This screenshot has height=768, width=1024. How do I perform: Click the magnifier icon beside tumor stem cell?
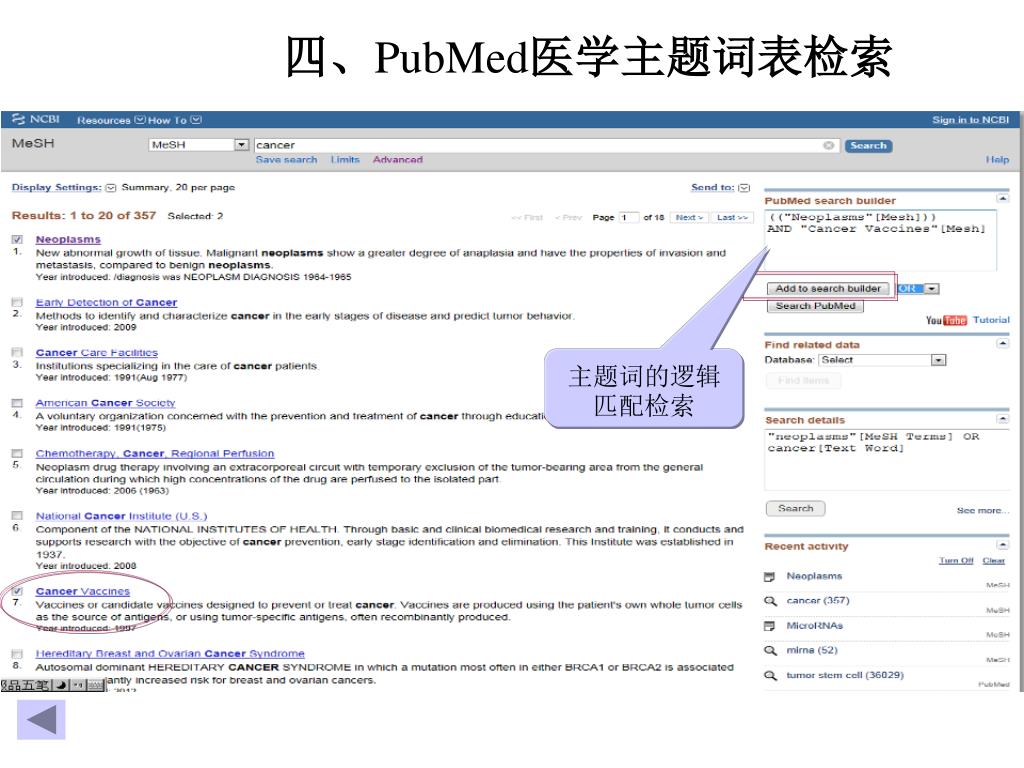(x=771, y=675)
